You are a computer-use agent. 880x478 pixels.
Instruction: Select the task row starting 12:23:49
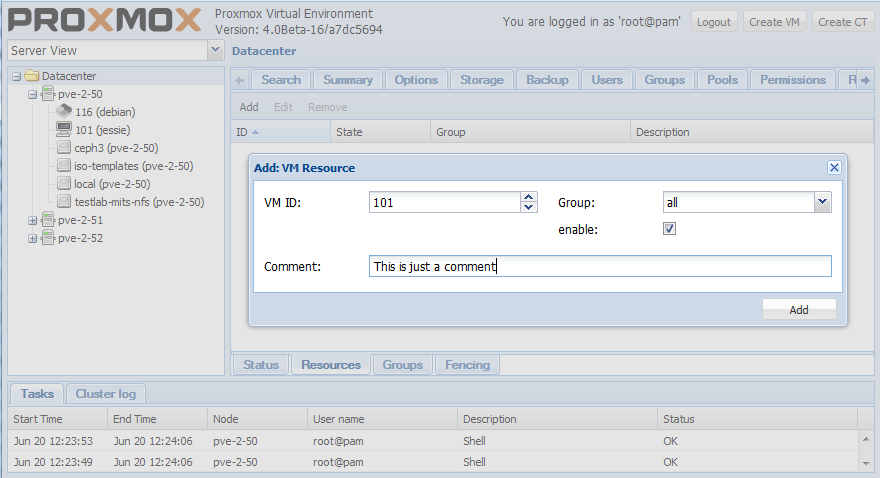433,462
